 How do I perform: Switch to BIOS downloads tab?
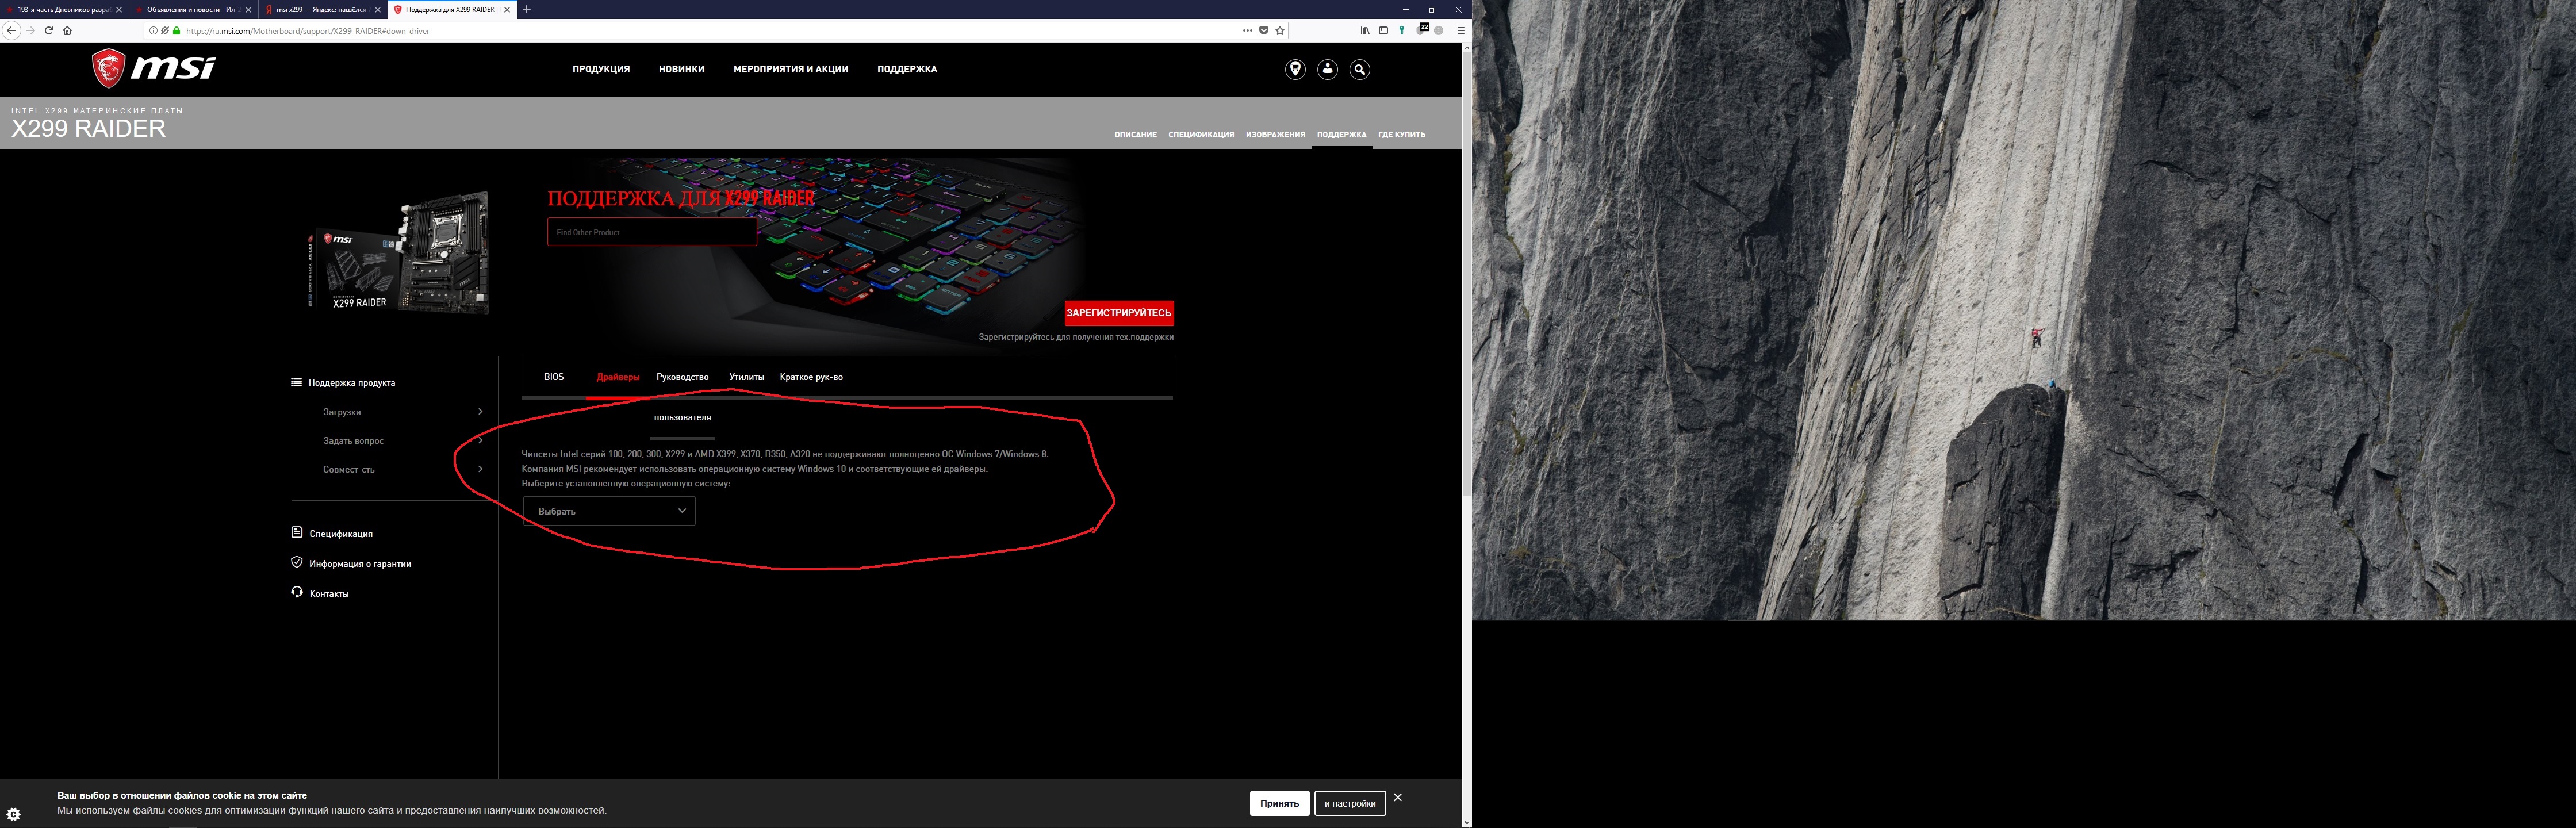click(x=553, y=377)
